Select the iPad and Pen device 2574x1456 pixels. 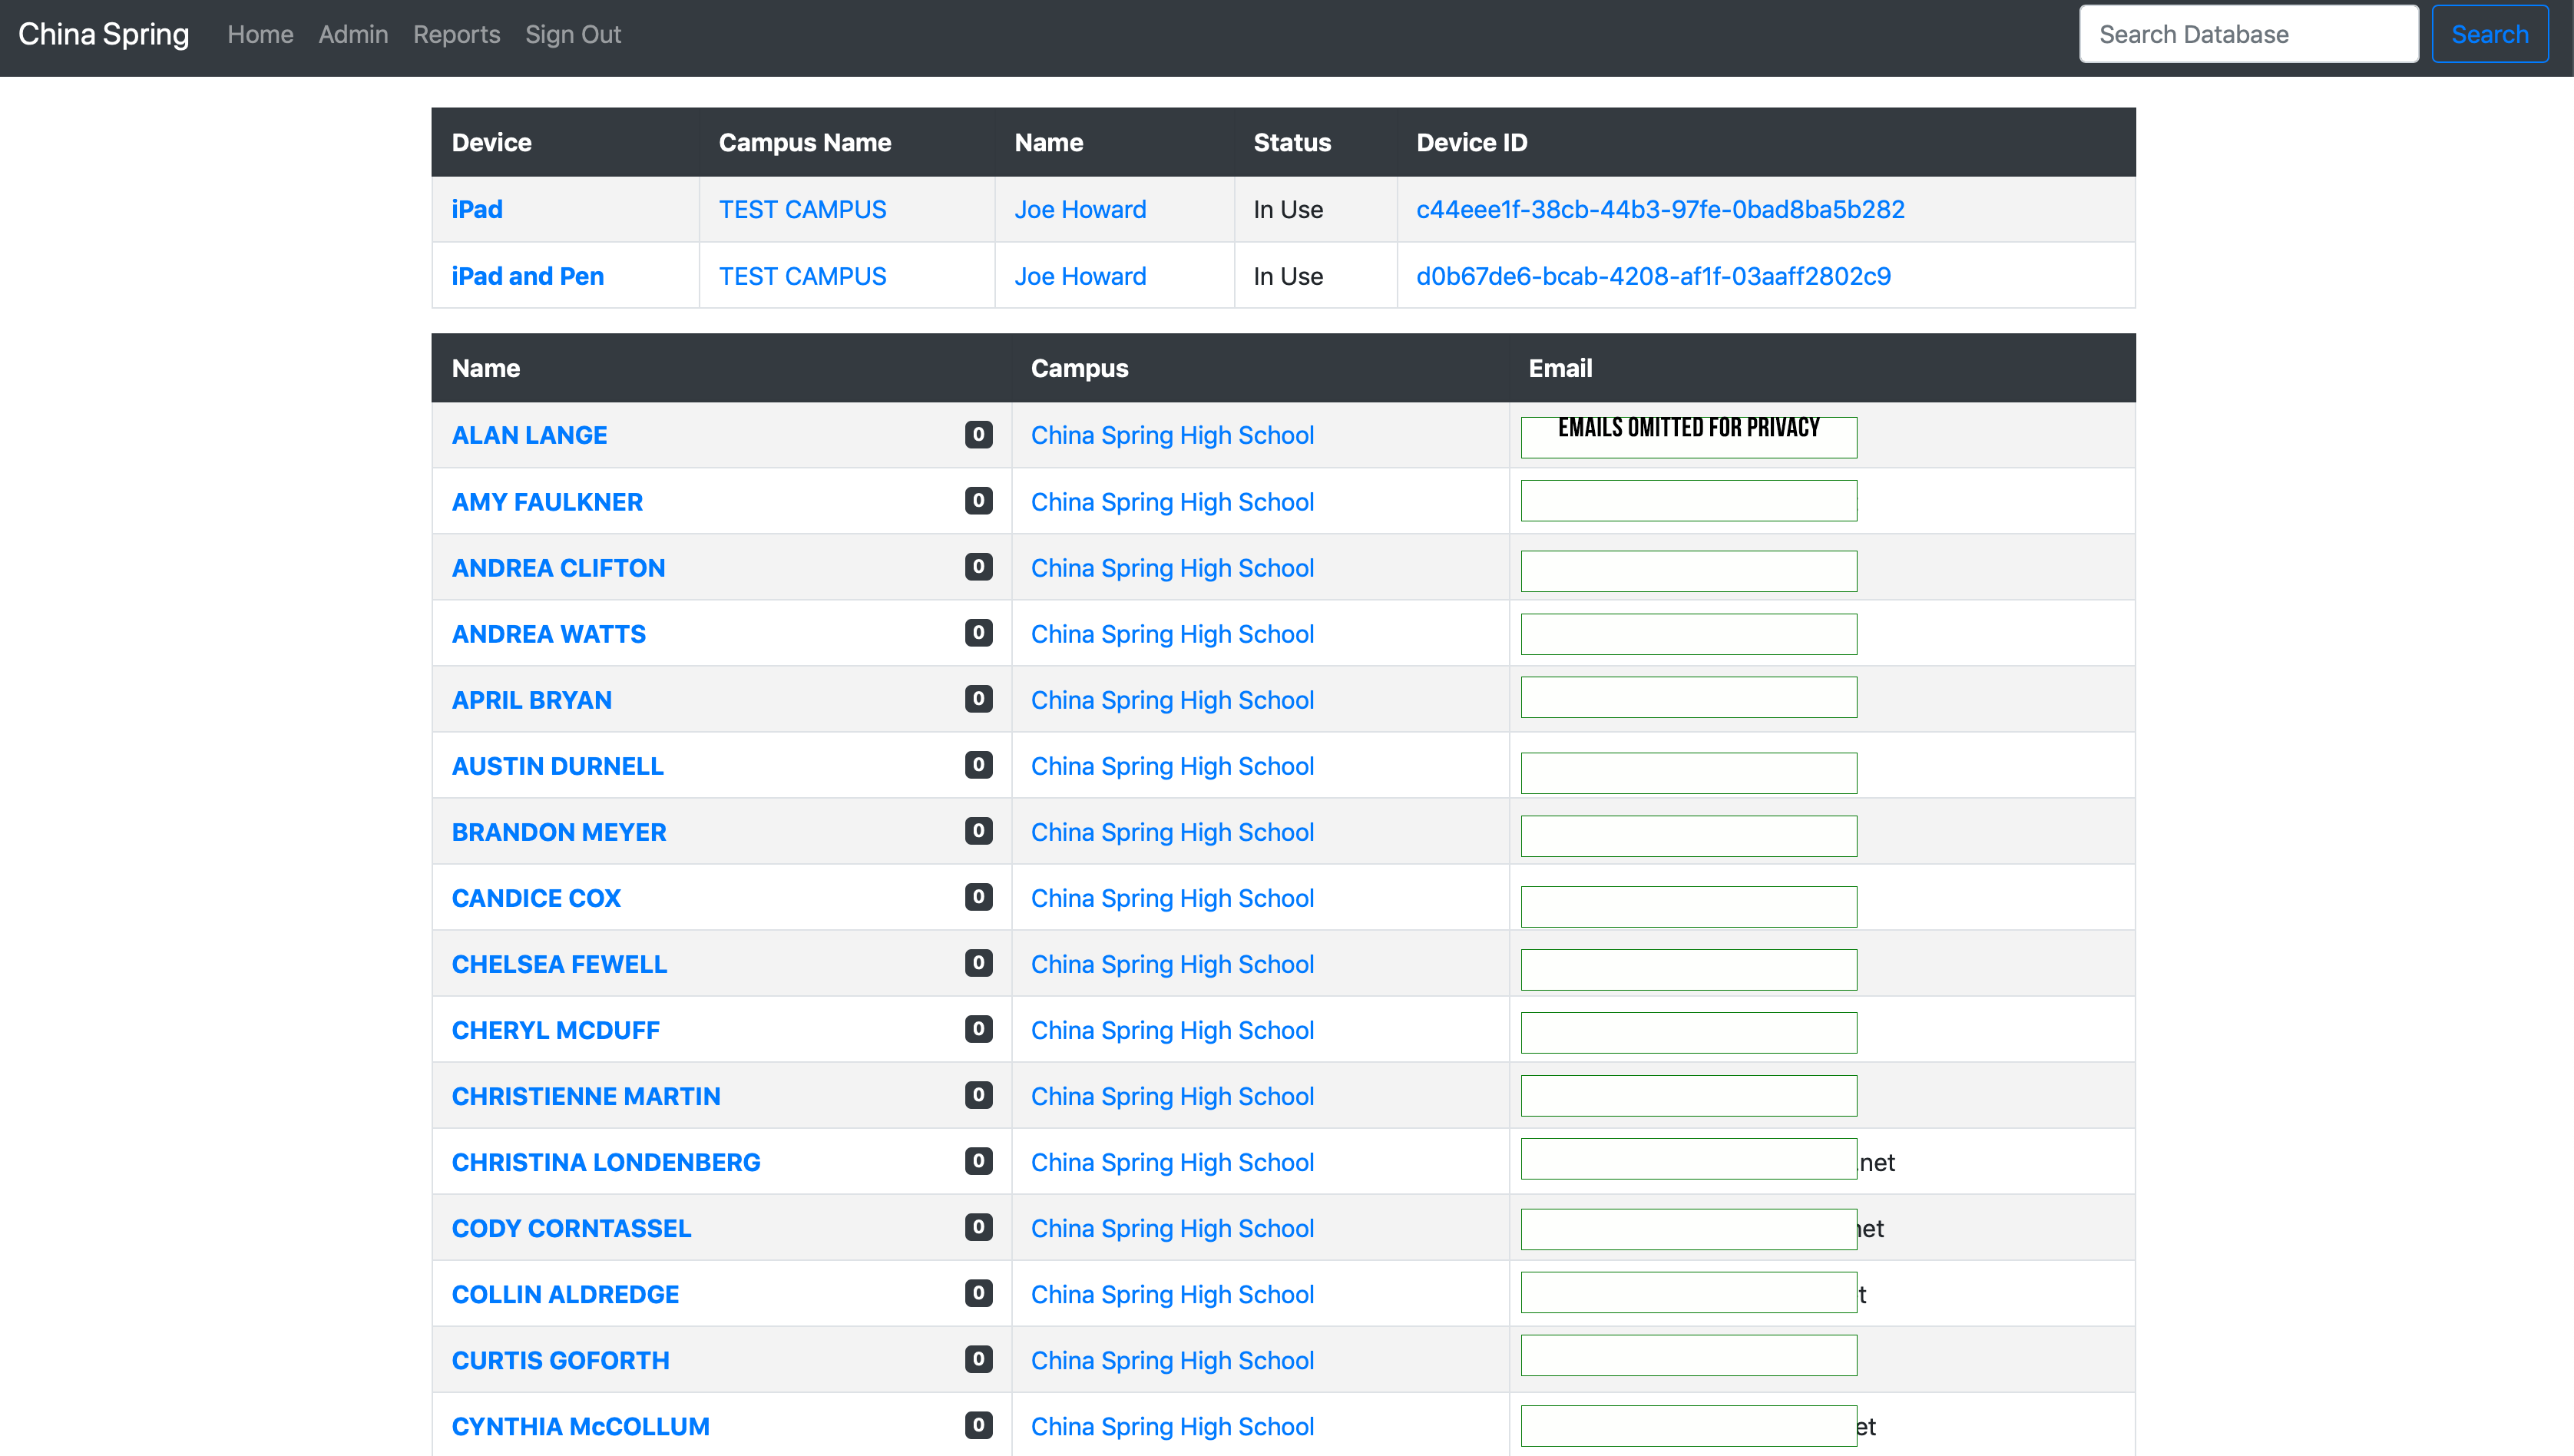tap(527, 276)
